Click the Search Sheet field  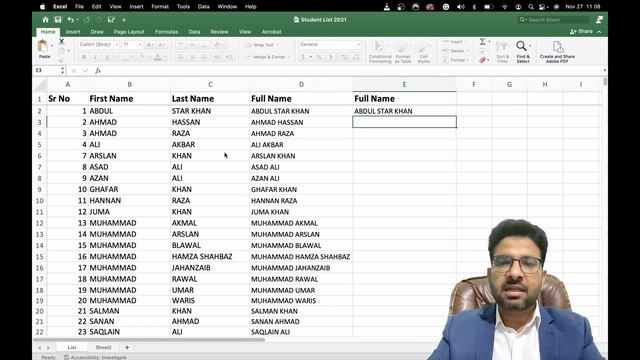[x=553, y=20]
